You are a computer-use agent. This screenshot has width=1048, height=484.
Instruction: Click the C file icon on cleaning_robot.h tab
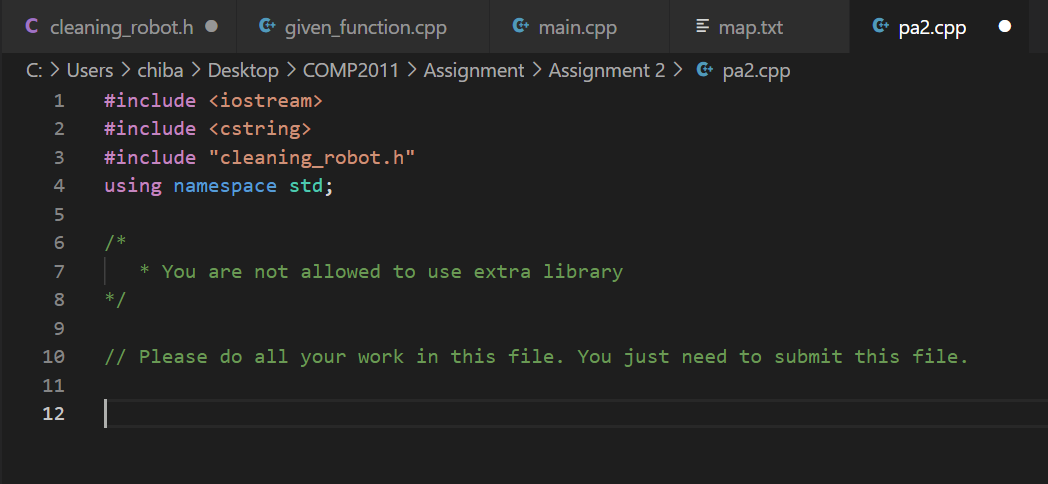[31, 27]
